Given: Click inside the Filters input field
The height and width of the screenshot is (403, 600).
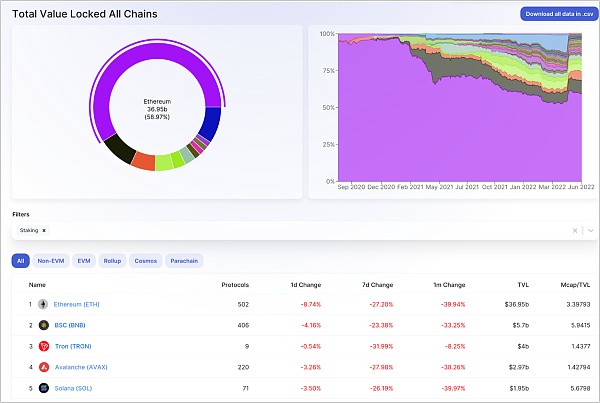Looking at the screenshot, I should tap(305, 230).
